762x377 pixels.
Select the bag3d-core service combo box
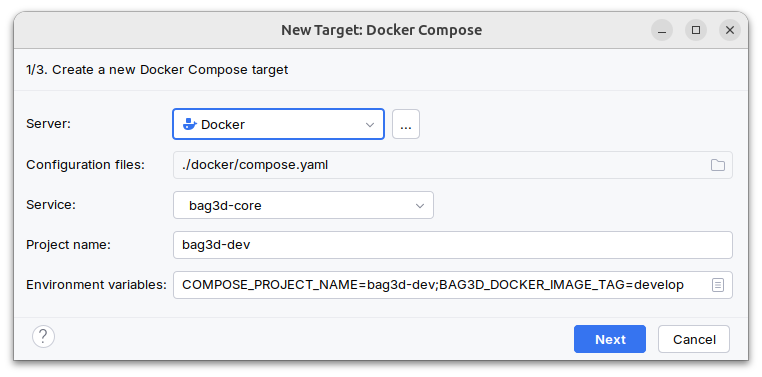pos(303,205)
